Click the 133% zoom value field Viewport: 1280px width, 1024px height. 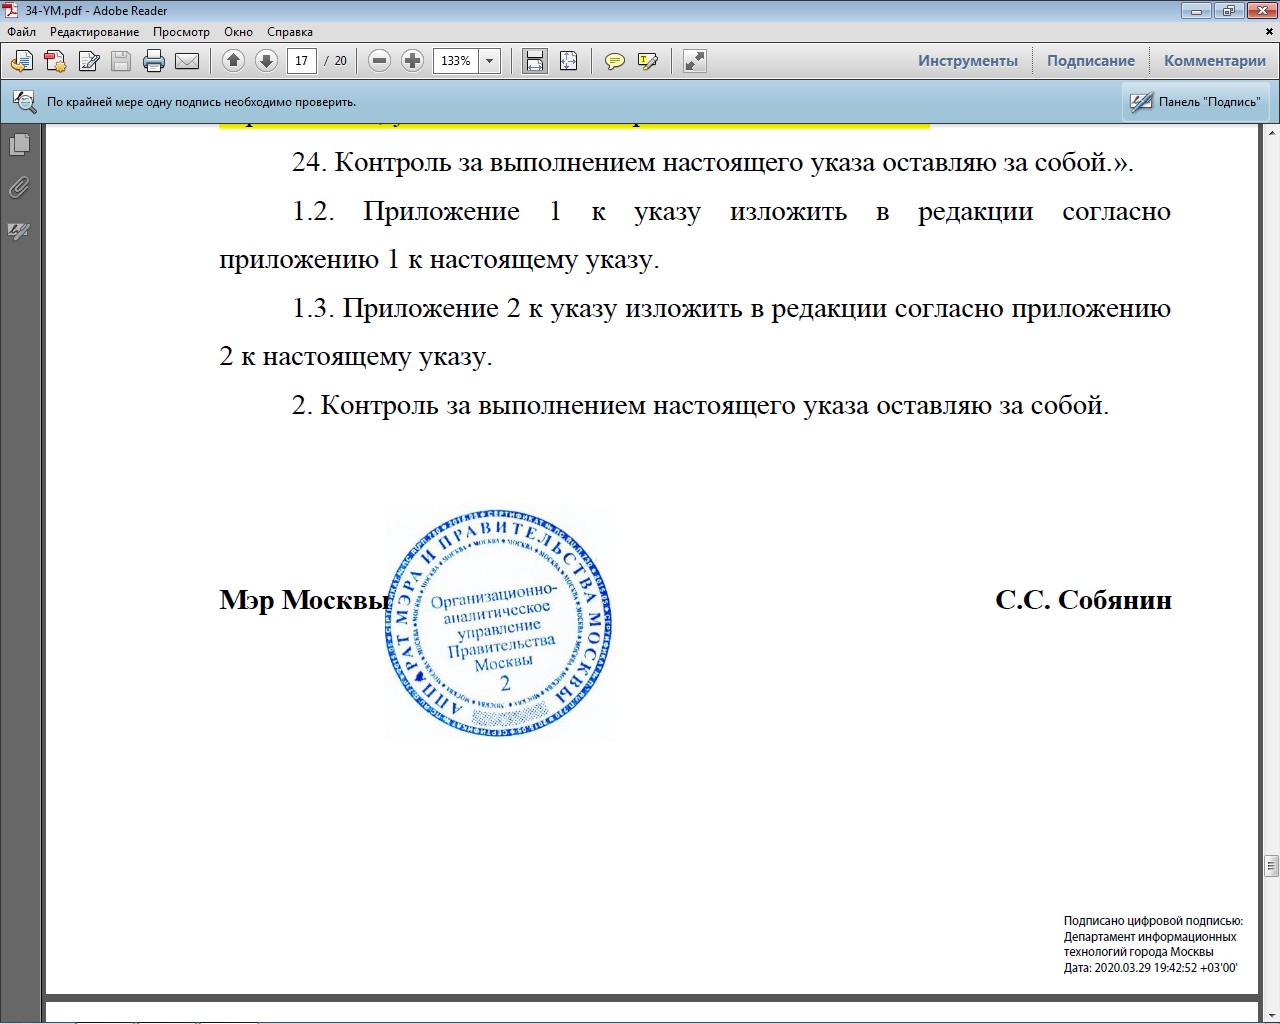tap(456, 61)
